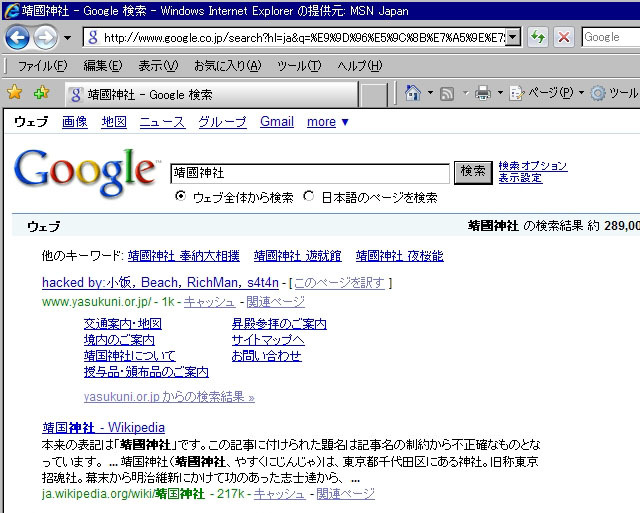Screen dimensions: 640x513
Task: Open the ツール(T) menu
Action: (x=299, y=66)
